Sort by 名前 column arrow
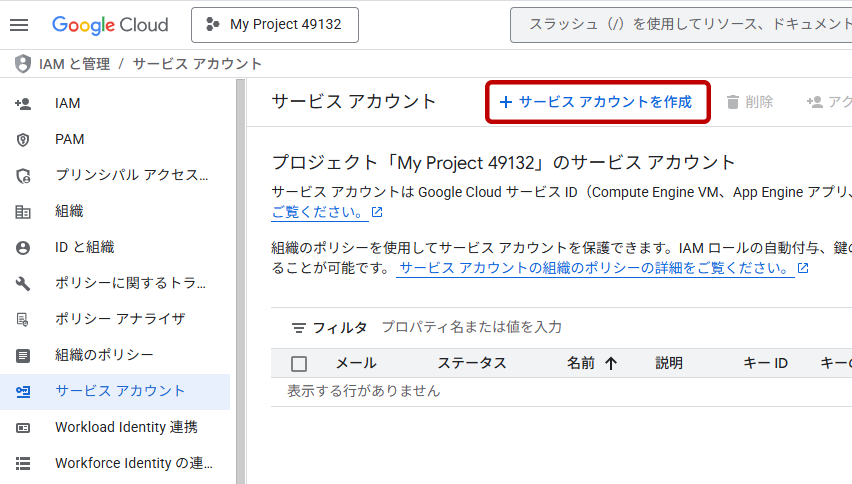Viewport: 852px width, 484px height. pyautogui.click(x=611, y=364)
